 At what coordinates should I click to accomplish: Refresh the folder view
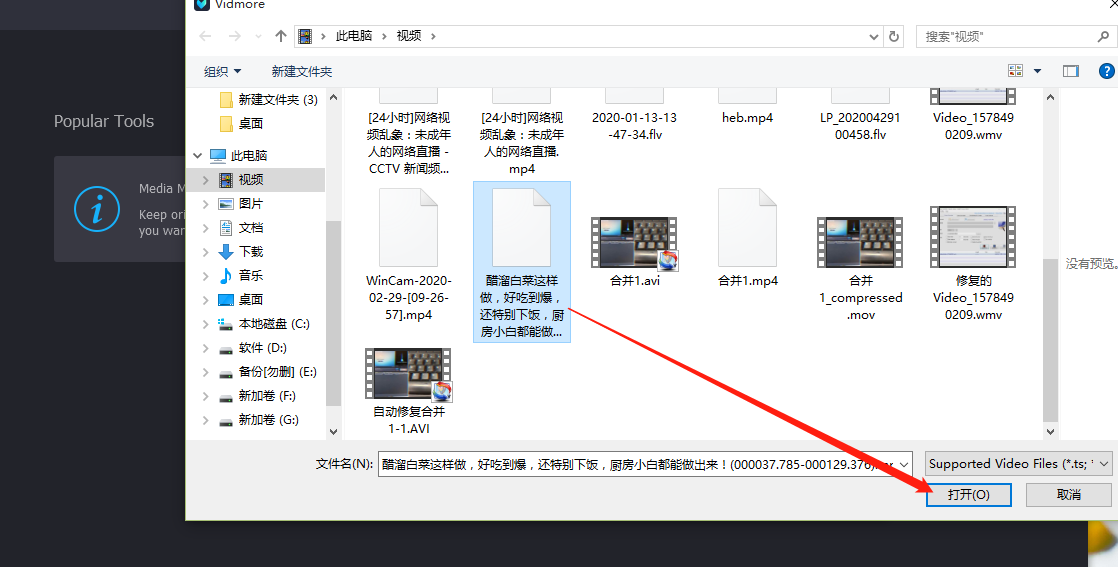[x=893, y=36]
